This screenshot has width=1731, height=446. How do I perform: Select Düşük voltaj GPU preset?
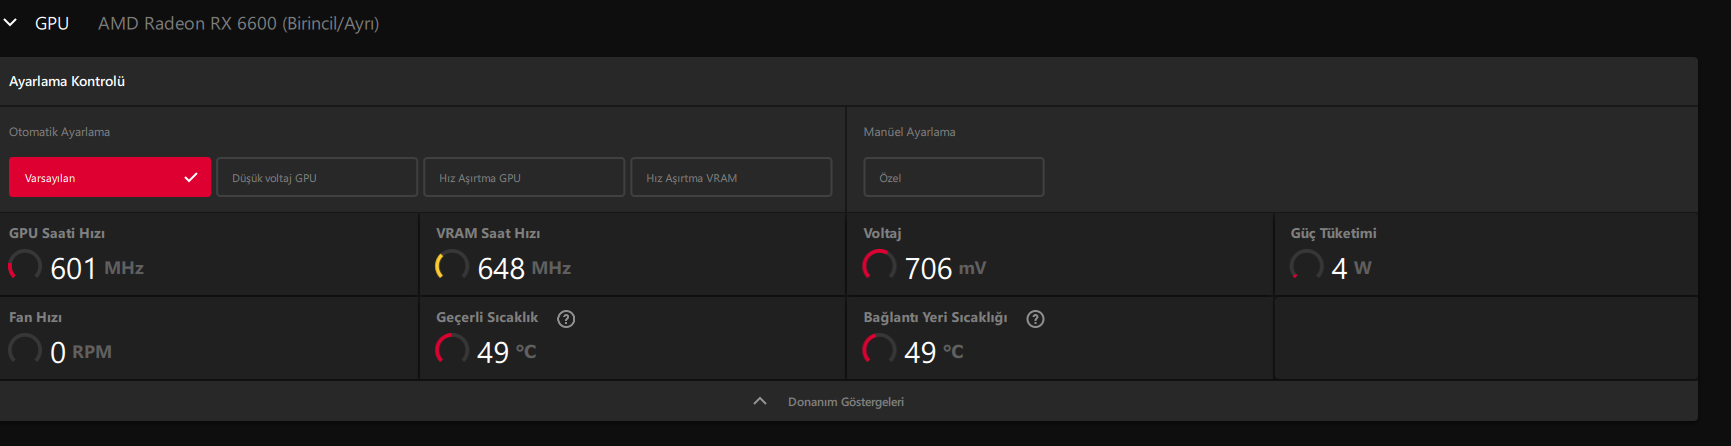pos(316,178)
